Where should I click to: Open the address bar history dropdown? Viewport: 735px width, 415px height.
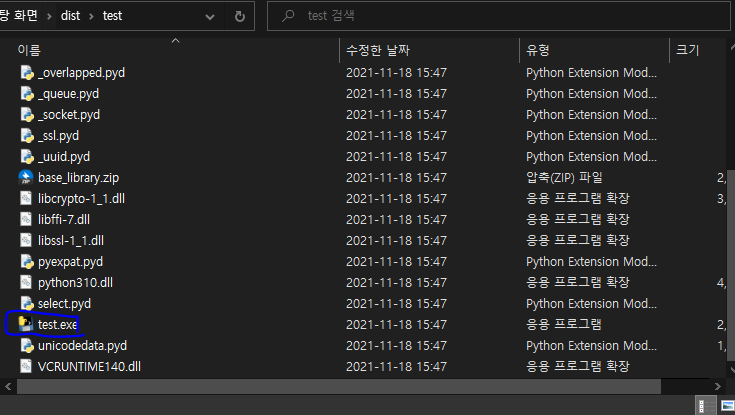(210, 17)
